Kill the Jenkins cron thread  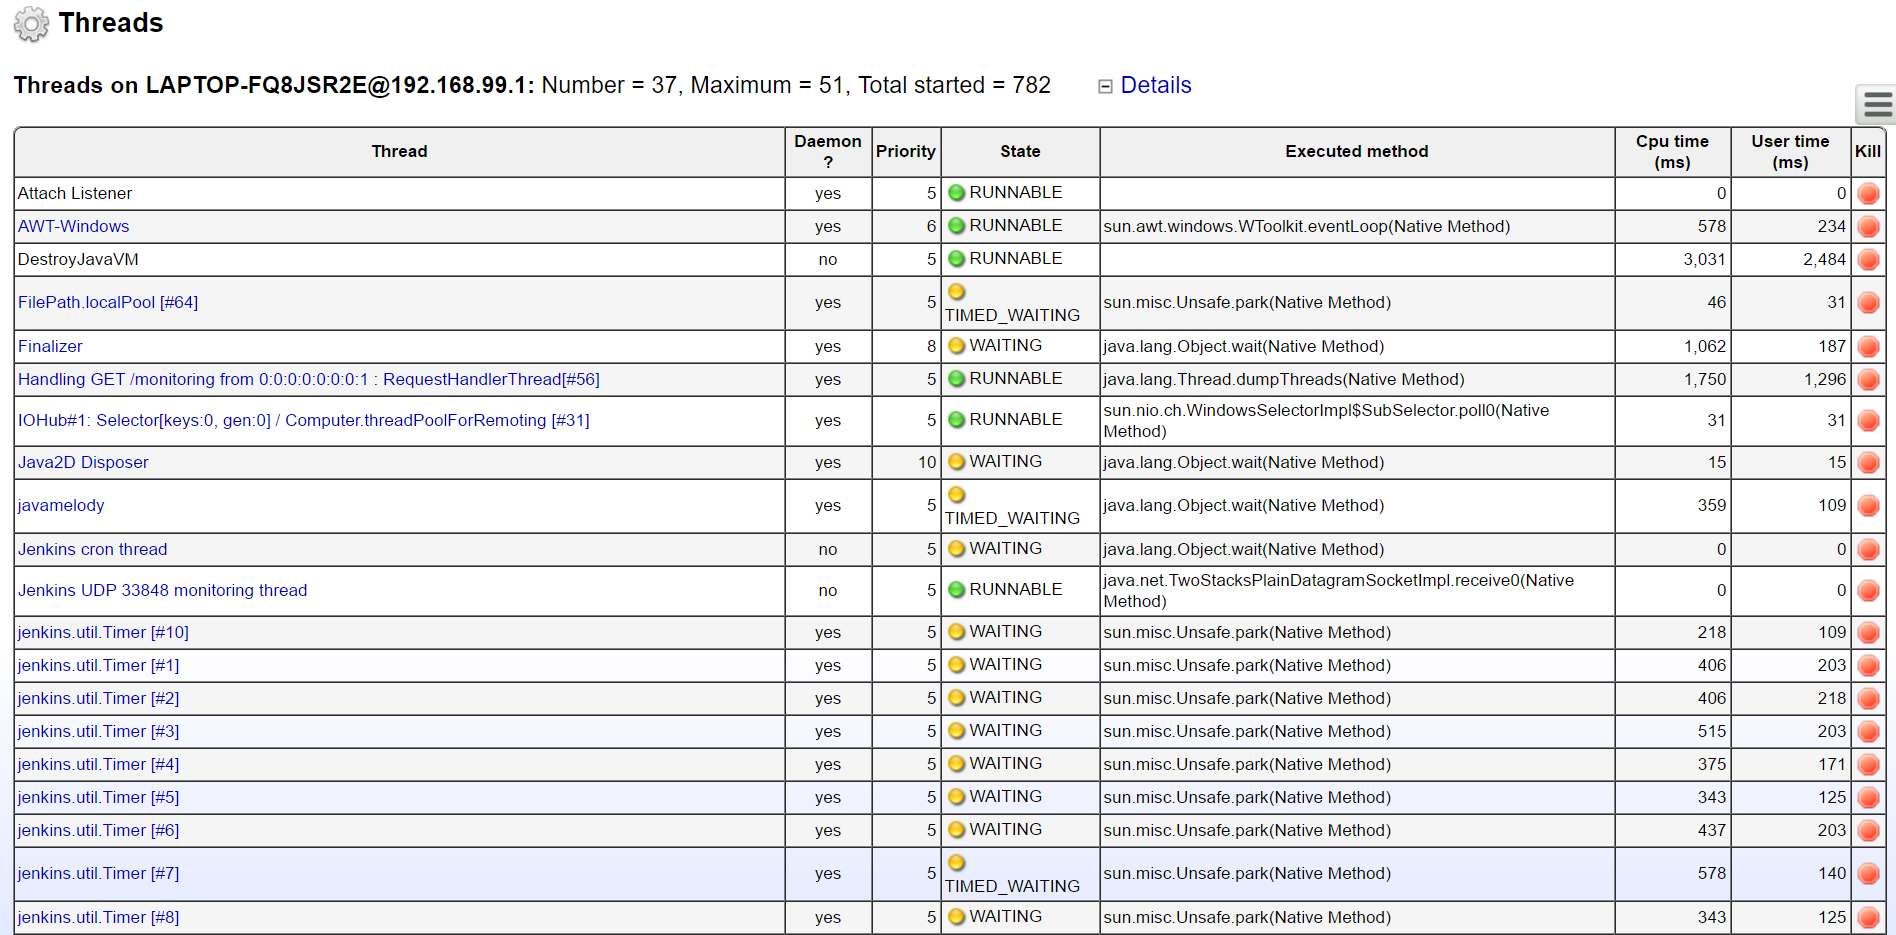click(x=1868, y=550)
